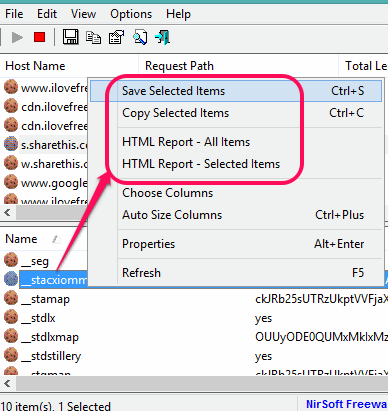
Task: Click cookie icon beside __stdlxmap
Action: 11,336
